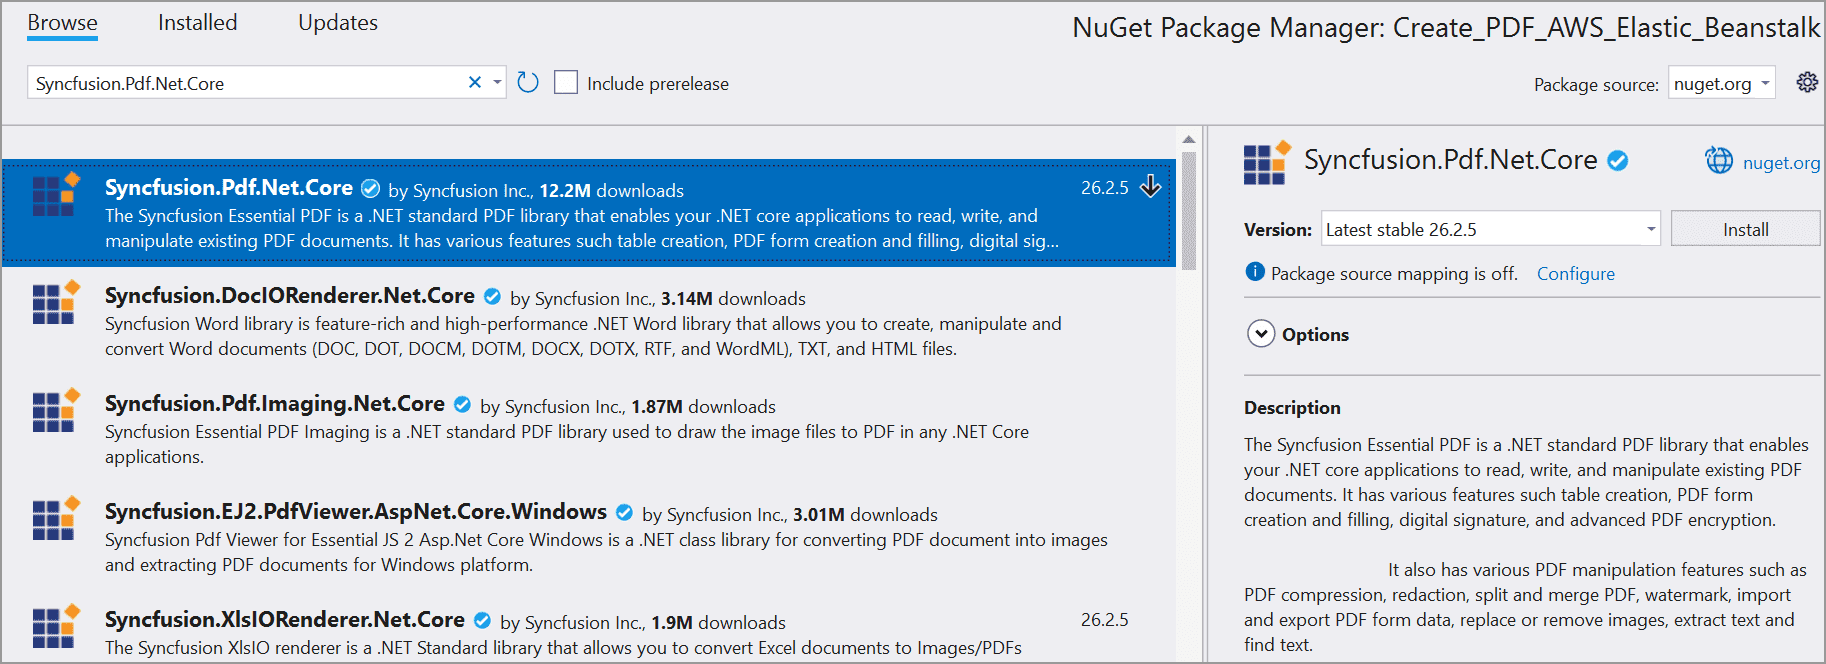Click verified badge in details pane header
This screenshot has height=664, width=1826.
(x=1617, y=160)
